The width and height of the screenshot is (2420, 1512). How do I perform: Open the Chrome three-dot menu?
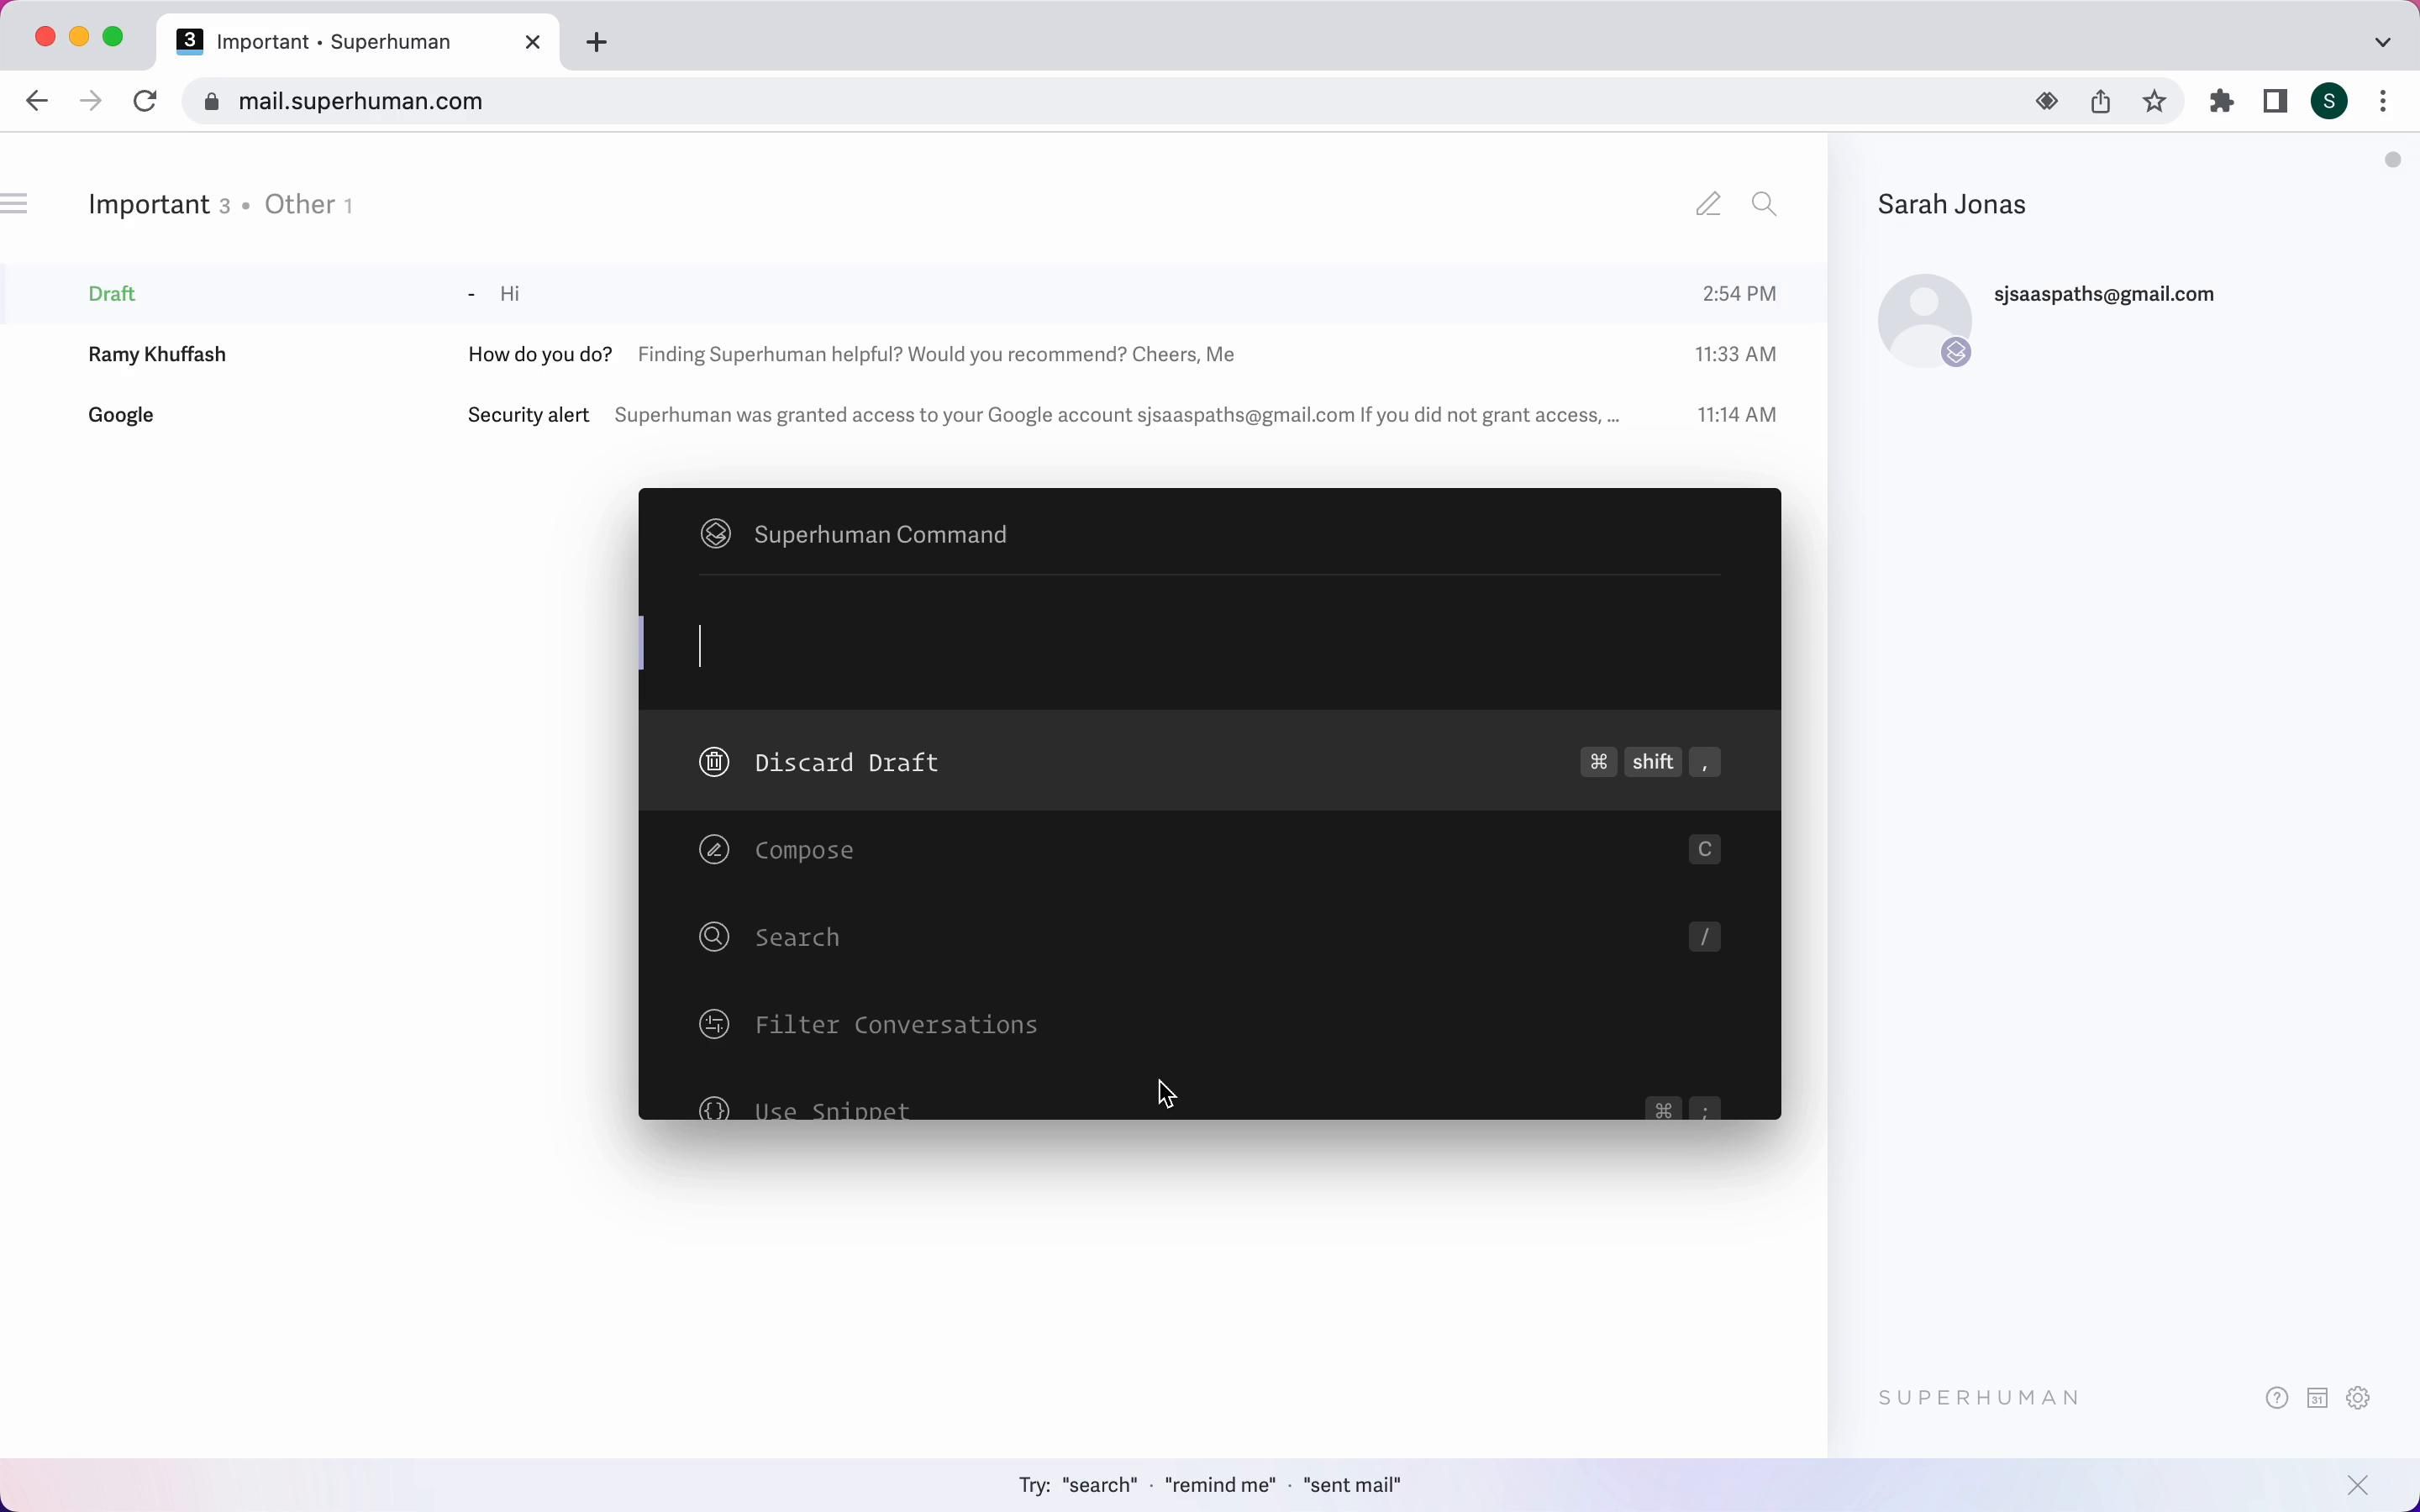[2385, 102]
